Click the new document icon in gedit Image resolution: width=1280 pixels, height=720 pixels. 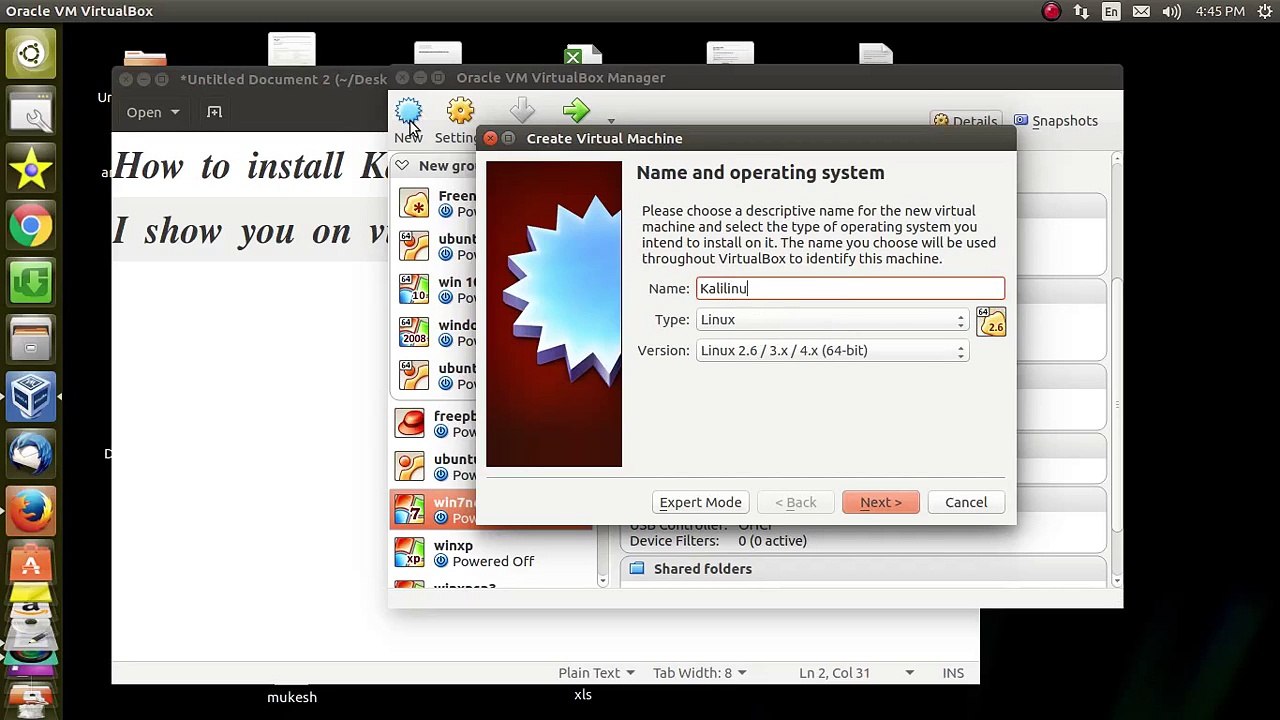(214, 112)
